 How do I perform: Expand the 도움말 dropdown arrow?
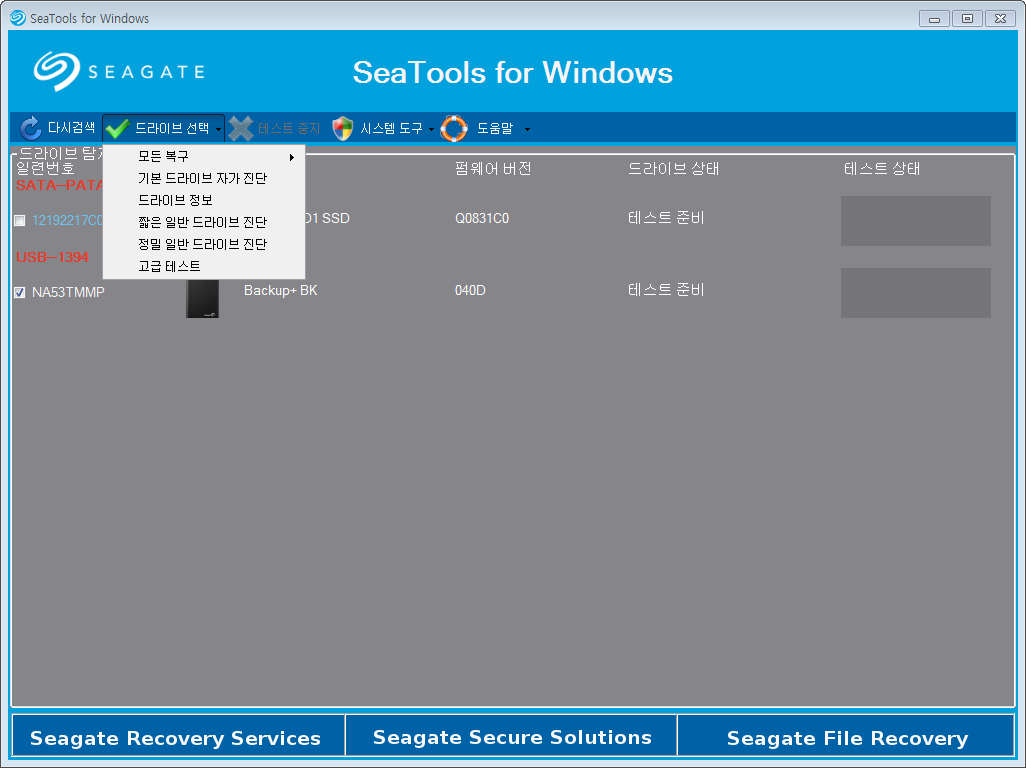tap(527, 130)
